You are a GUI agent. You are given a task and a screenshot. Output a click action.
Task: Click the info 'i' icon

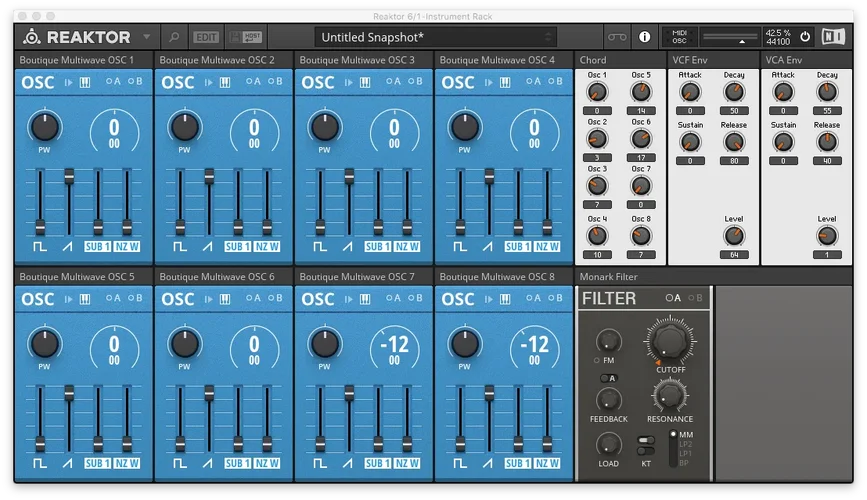point(645,37)
